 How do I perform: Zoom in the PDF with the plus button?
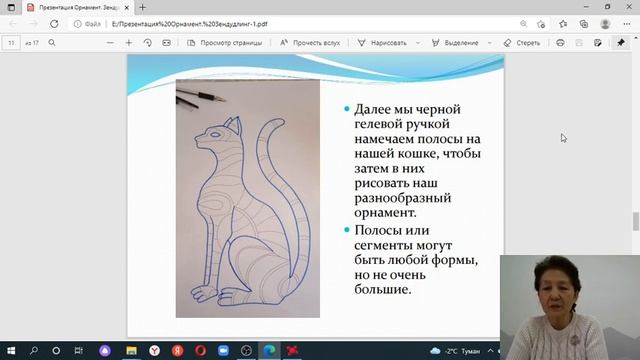click(x=129, y=42)
